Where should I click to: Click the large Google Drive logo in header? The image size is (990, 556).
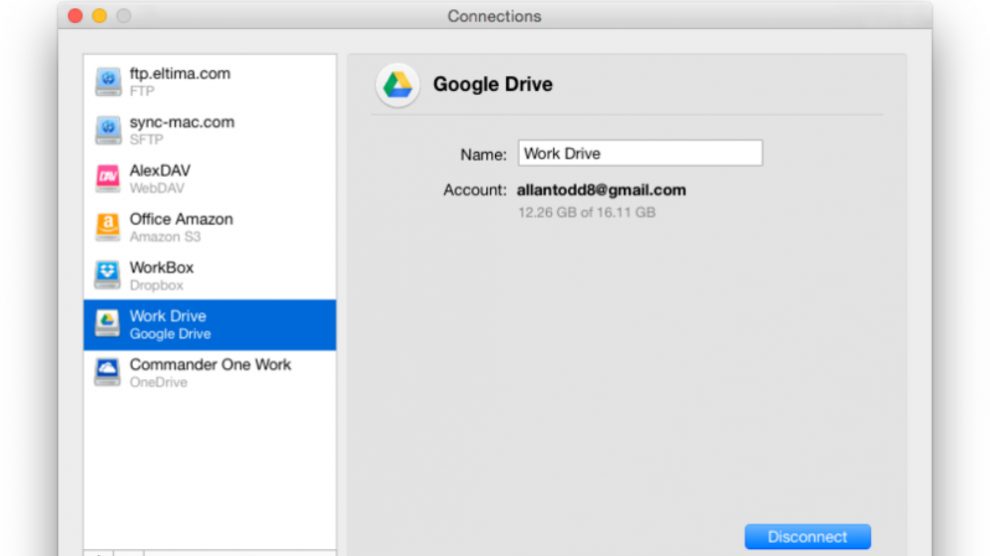tap(398, 85)
